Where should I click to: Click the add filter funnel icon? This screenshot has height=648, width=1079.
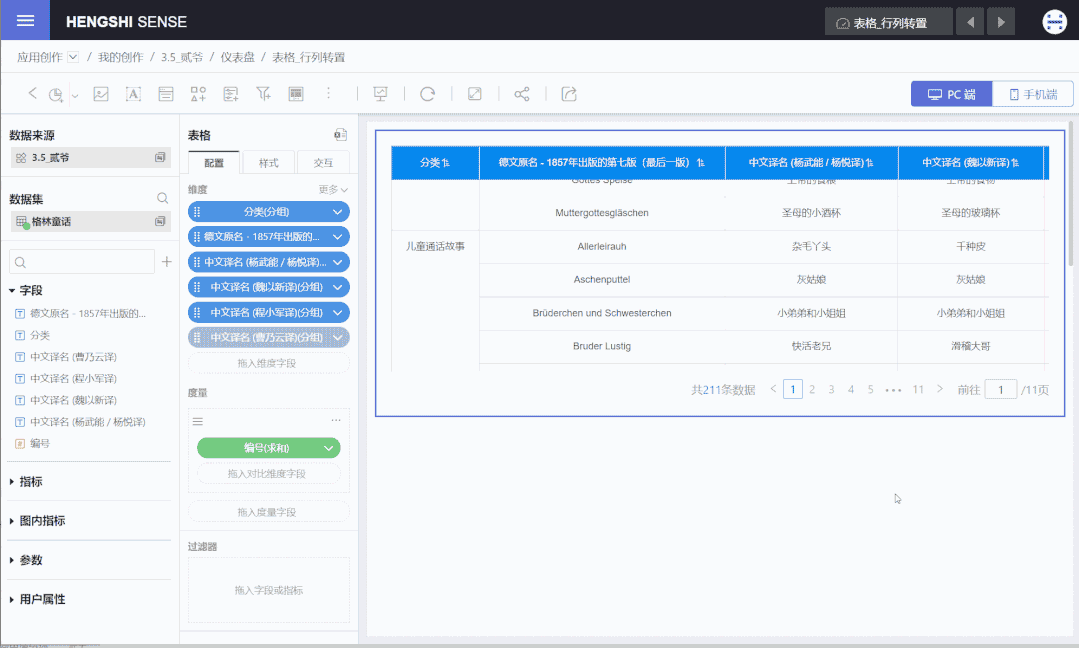point(263,94)
